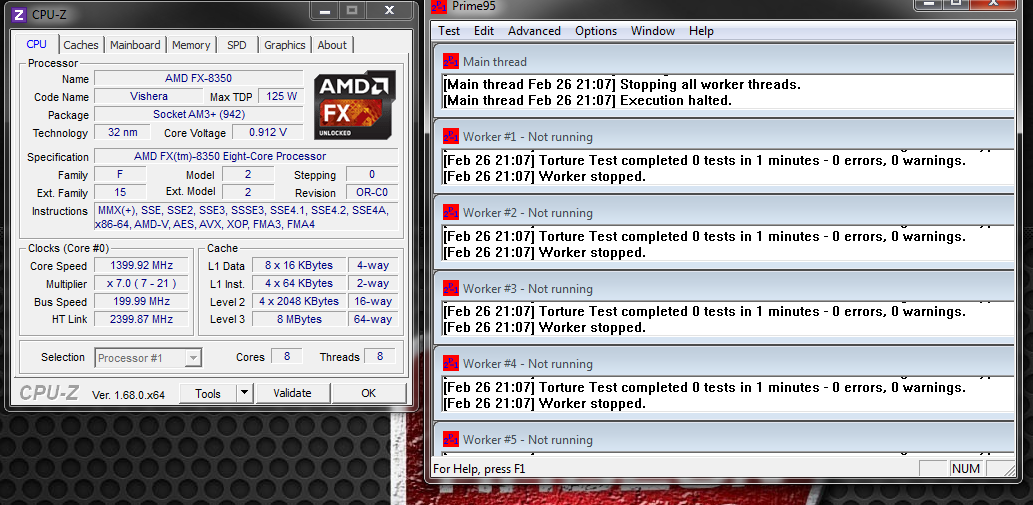Click the Socket AM3+ (942) package value
The width and height of the screenshot is (1033, 505).
[x=198, y=114]
